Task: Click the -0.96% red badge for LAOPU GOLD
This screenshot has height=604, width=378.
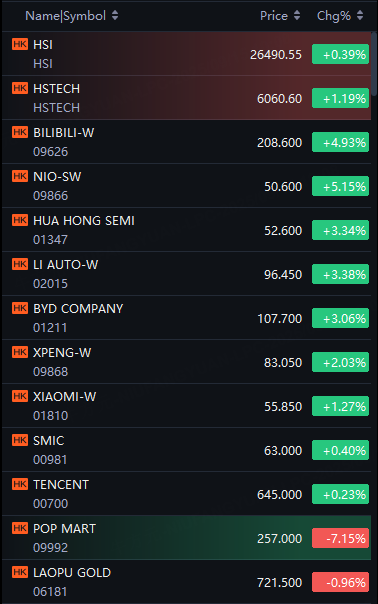Action: [340, 582]
